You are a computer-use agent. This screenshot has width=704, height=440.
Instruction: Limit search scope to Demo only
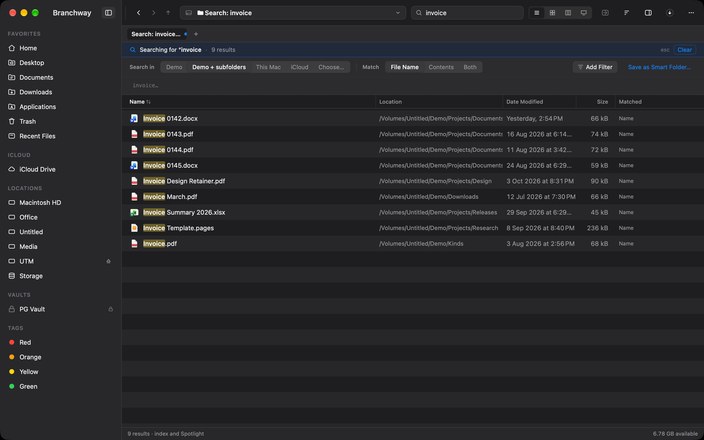pyautogui.click(x=174, y=67)
